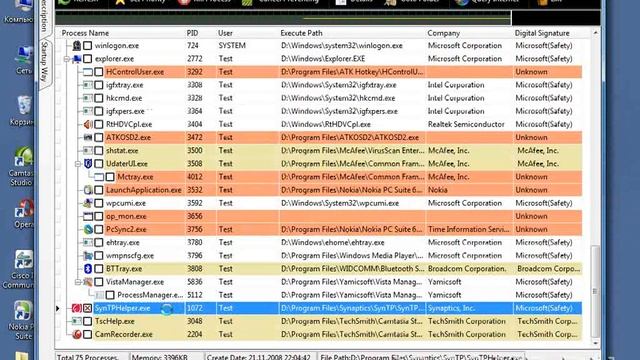The image size is (640, 360).
Task: Tick the CamRecorder.exe checkbox
Action: (x=87, y=334)
